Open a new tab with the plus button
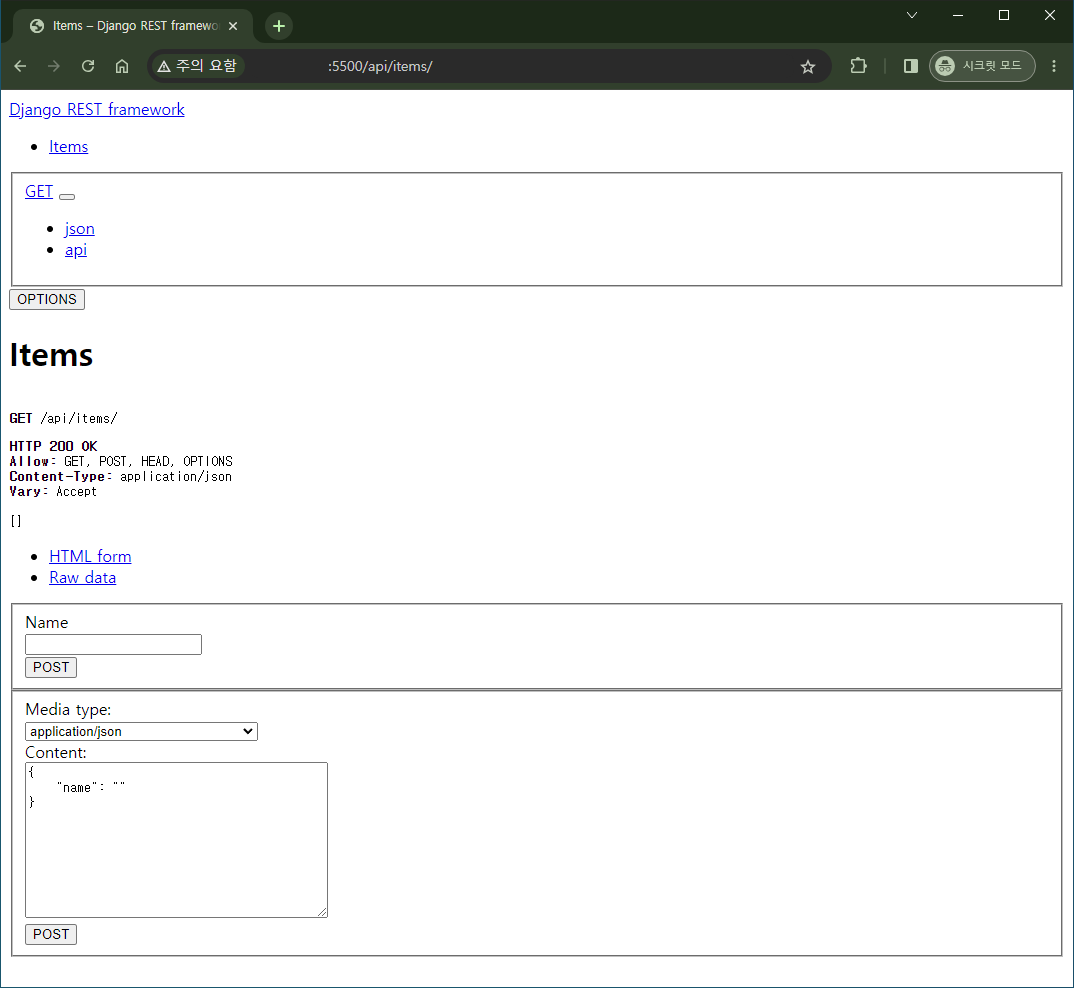Screen dimensions: 1074x988 [x=279, y=26]
